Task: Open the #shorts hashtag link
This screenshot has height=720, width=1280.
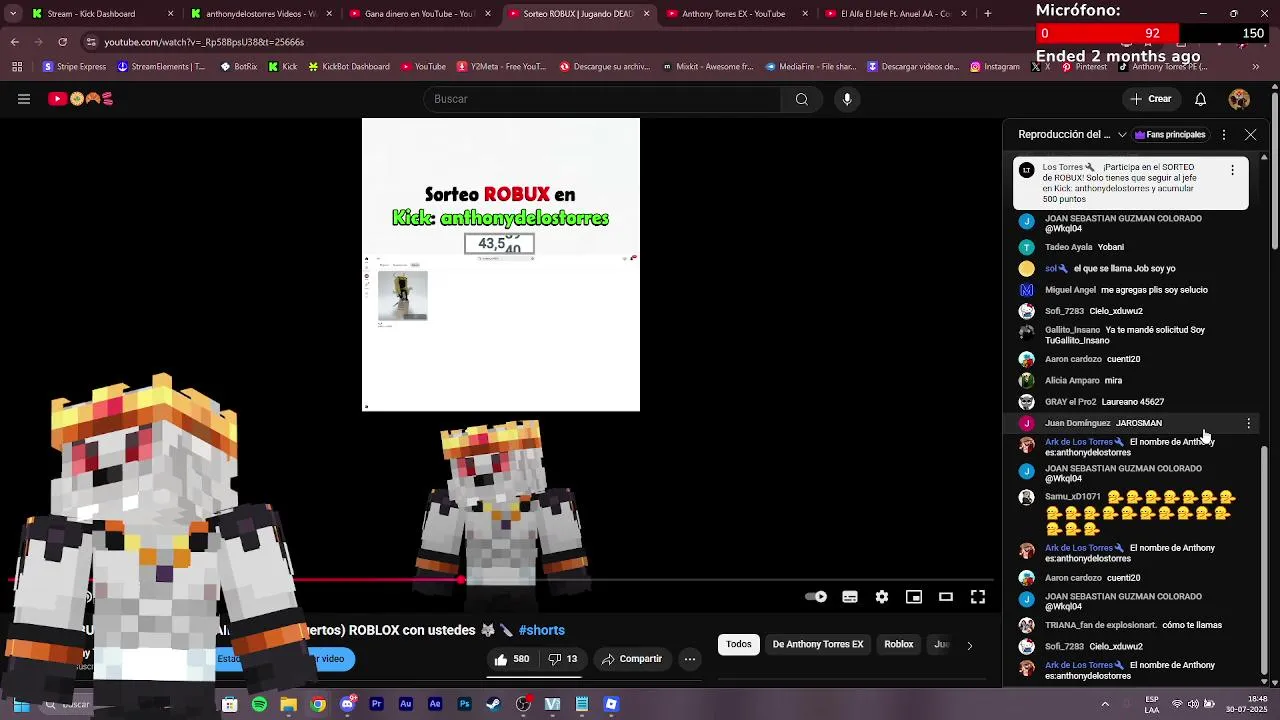Action: click(x=542, y=630)
